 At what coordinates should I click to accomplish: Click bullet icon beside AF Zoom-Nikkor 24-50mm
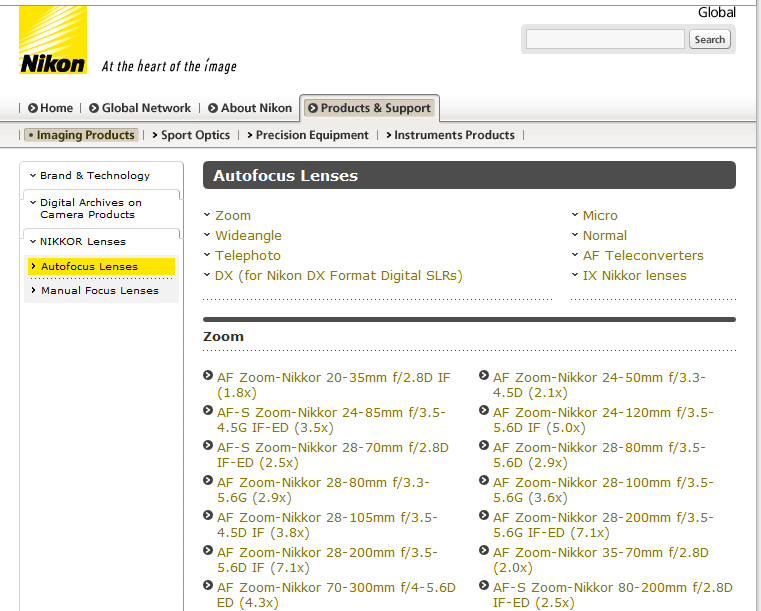[484, 376]
